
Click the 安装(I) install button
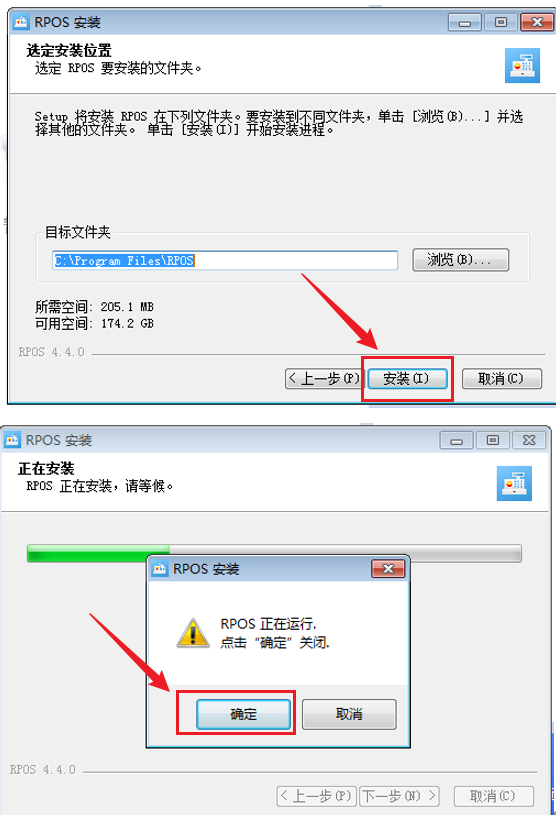[407, 378]
